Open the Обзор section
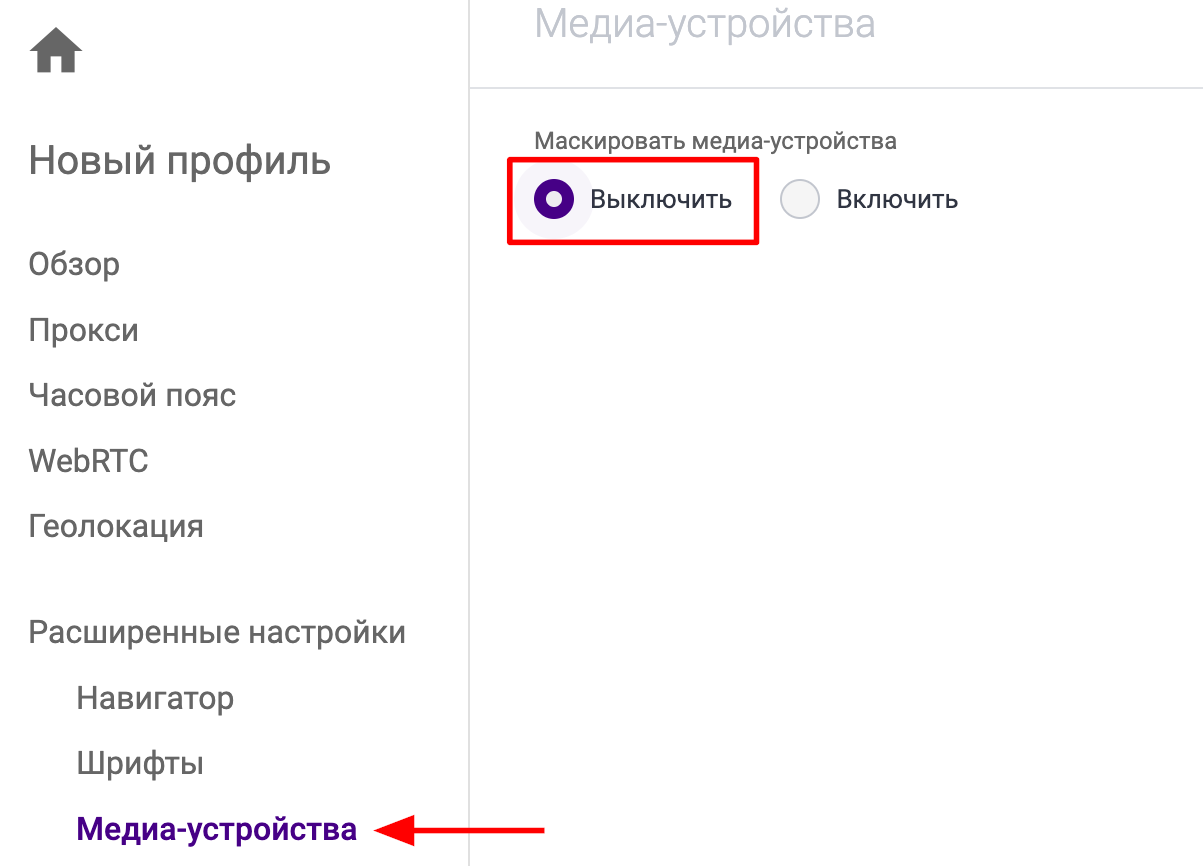Screen dimensions: 1203x866 [74, 265]
